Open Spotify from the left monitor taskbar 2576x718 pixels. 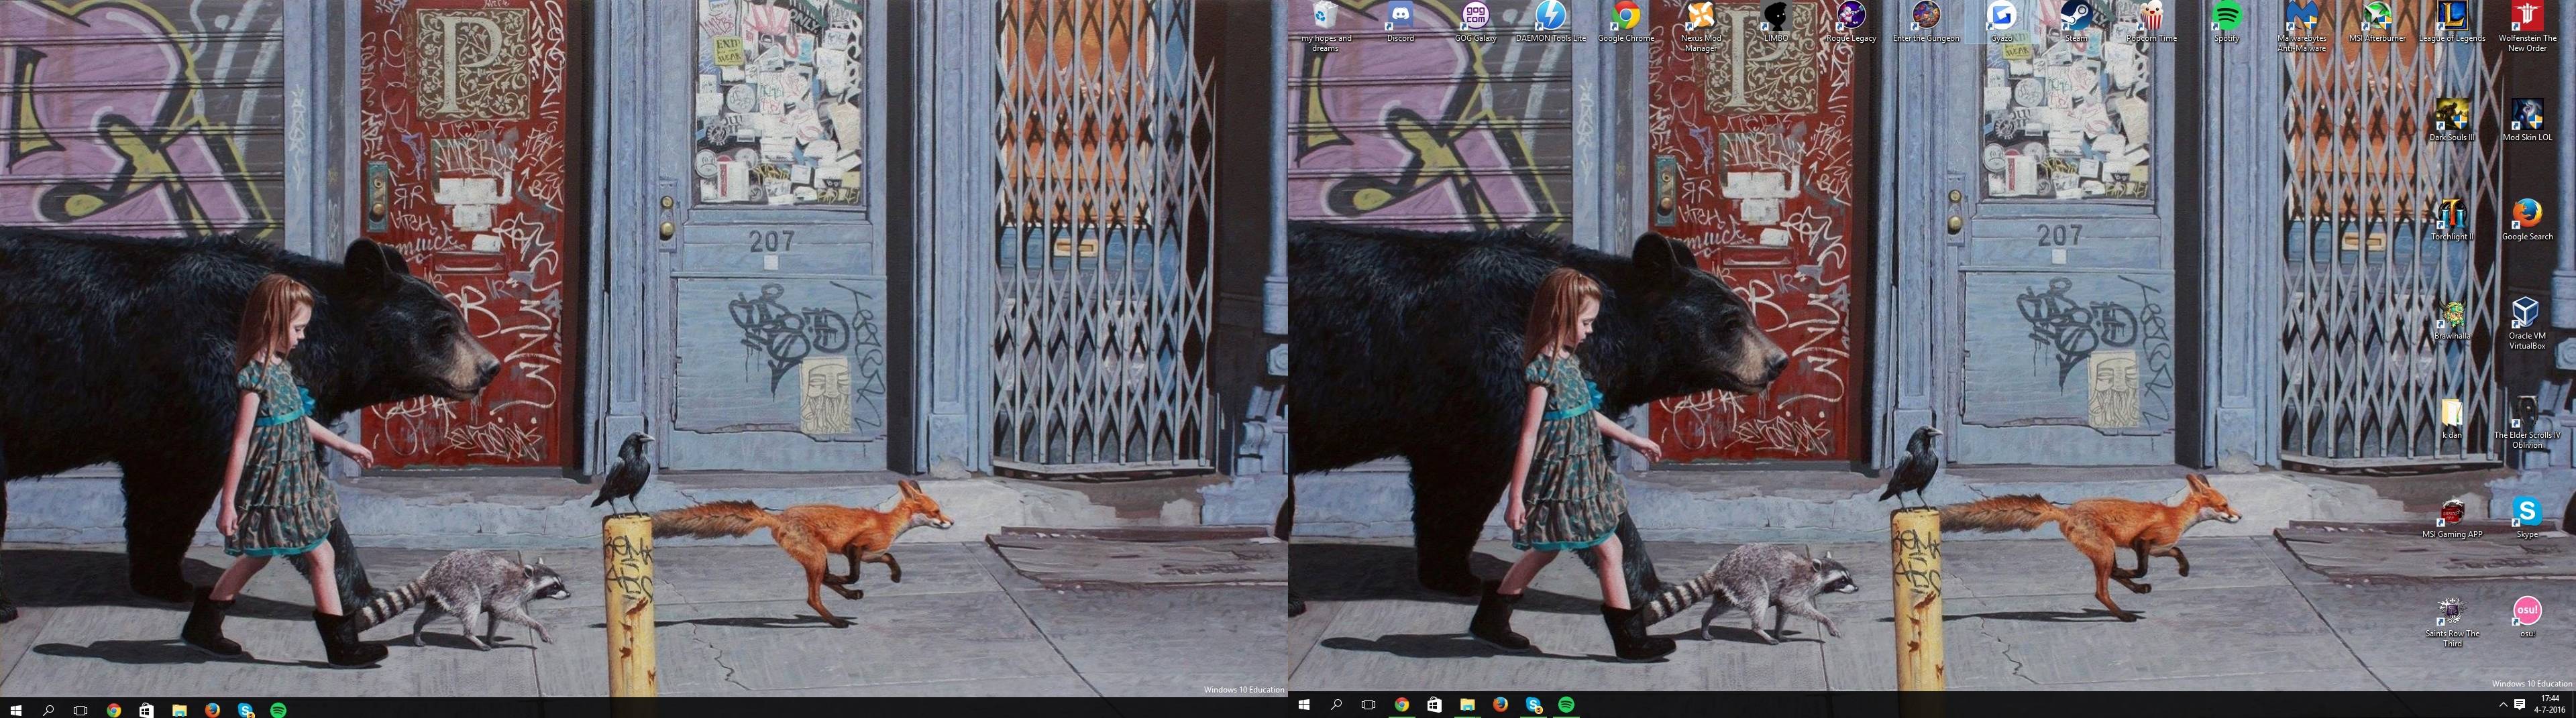[278, 710]
